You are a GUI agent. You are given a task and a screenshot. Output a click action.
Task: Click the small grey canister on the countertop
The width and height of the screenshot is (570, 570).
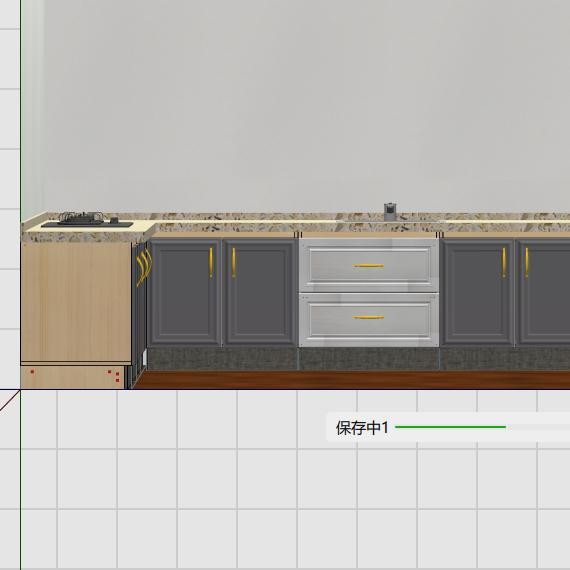(x=390, y=212)
